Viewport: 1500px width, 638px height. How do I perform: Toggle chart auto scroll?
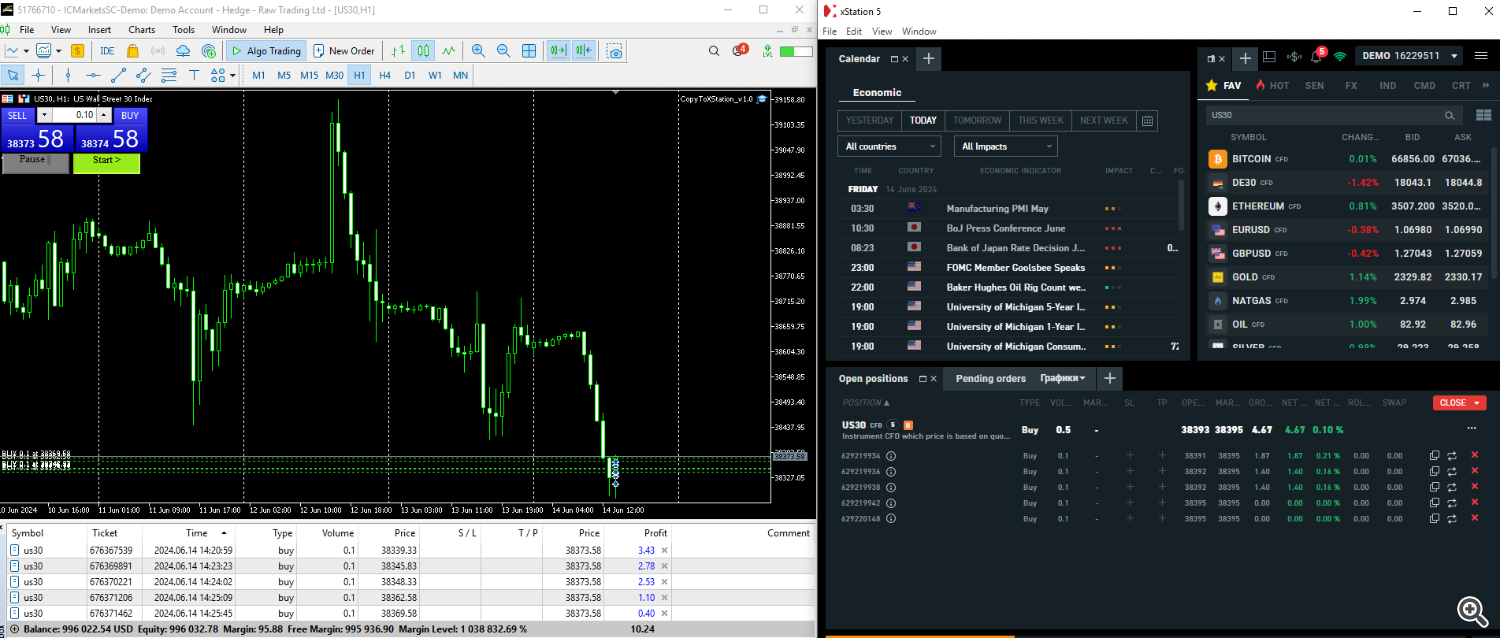click(x=558, y=51)
